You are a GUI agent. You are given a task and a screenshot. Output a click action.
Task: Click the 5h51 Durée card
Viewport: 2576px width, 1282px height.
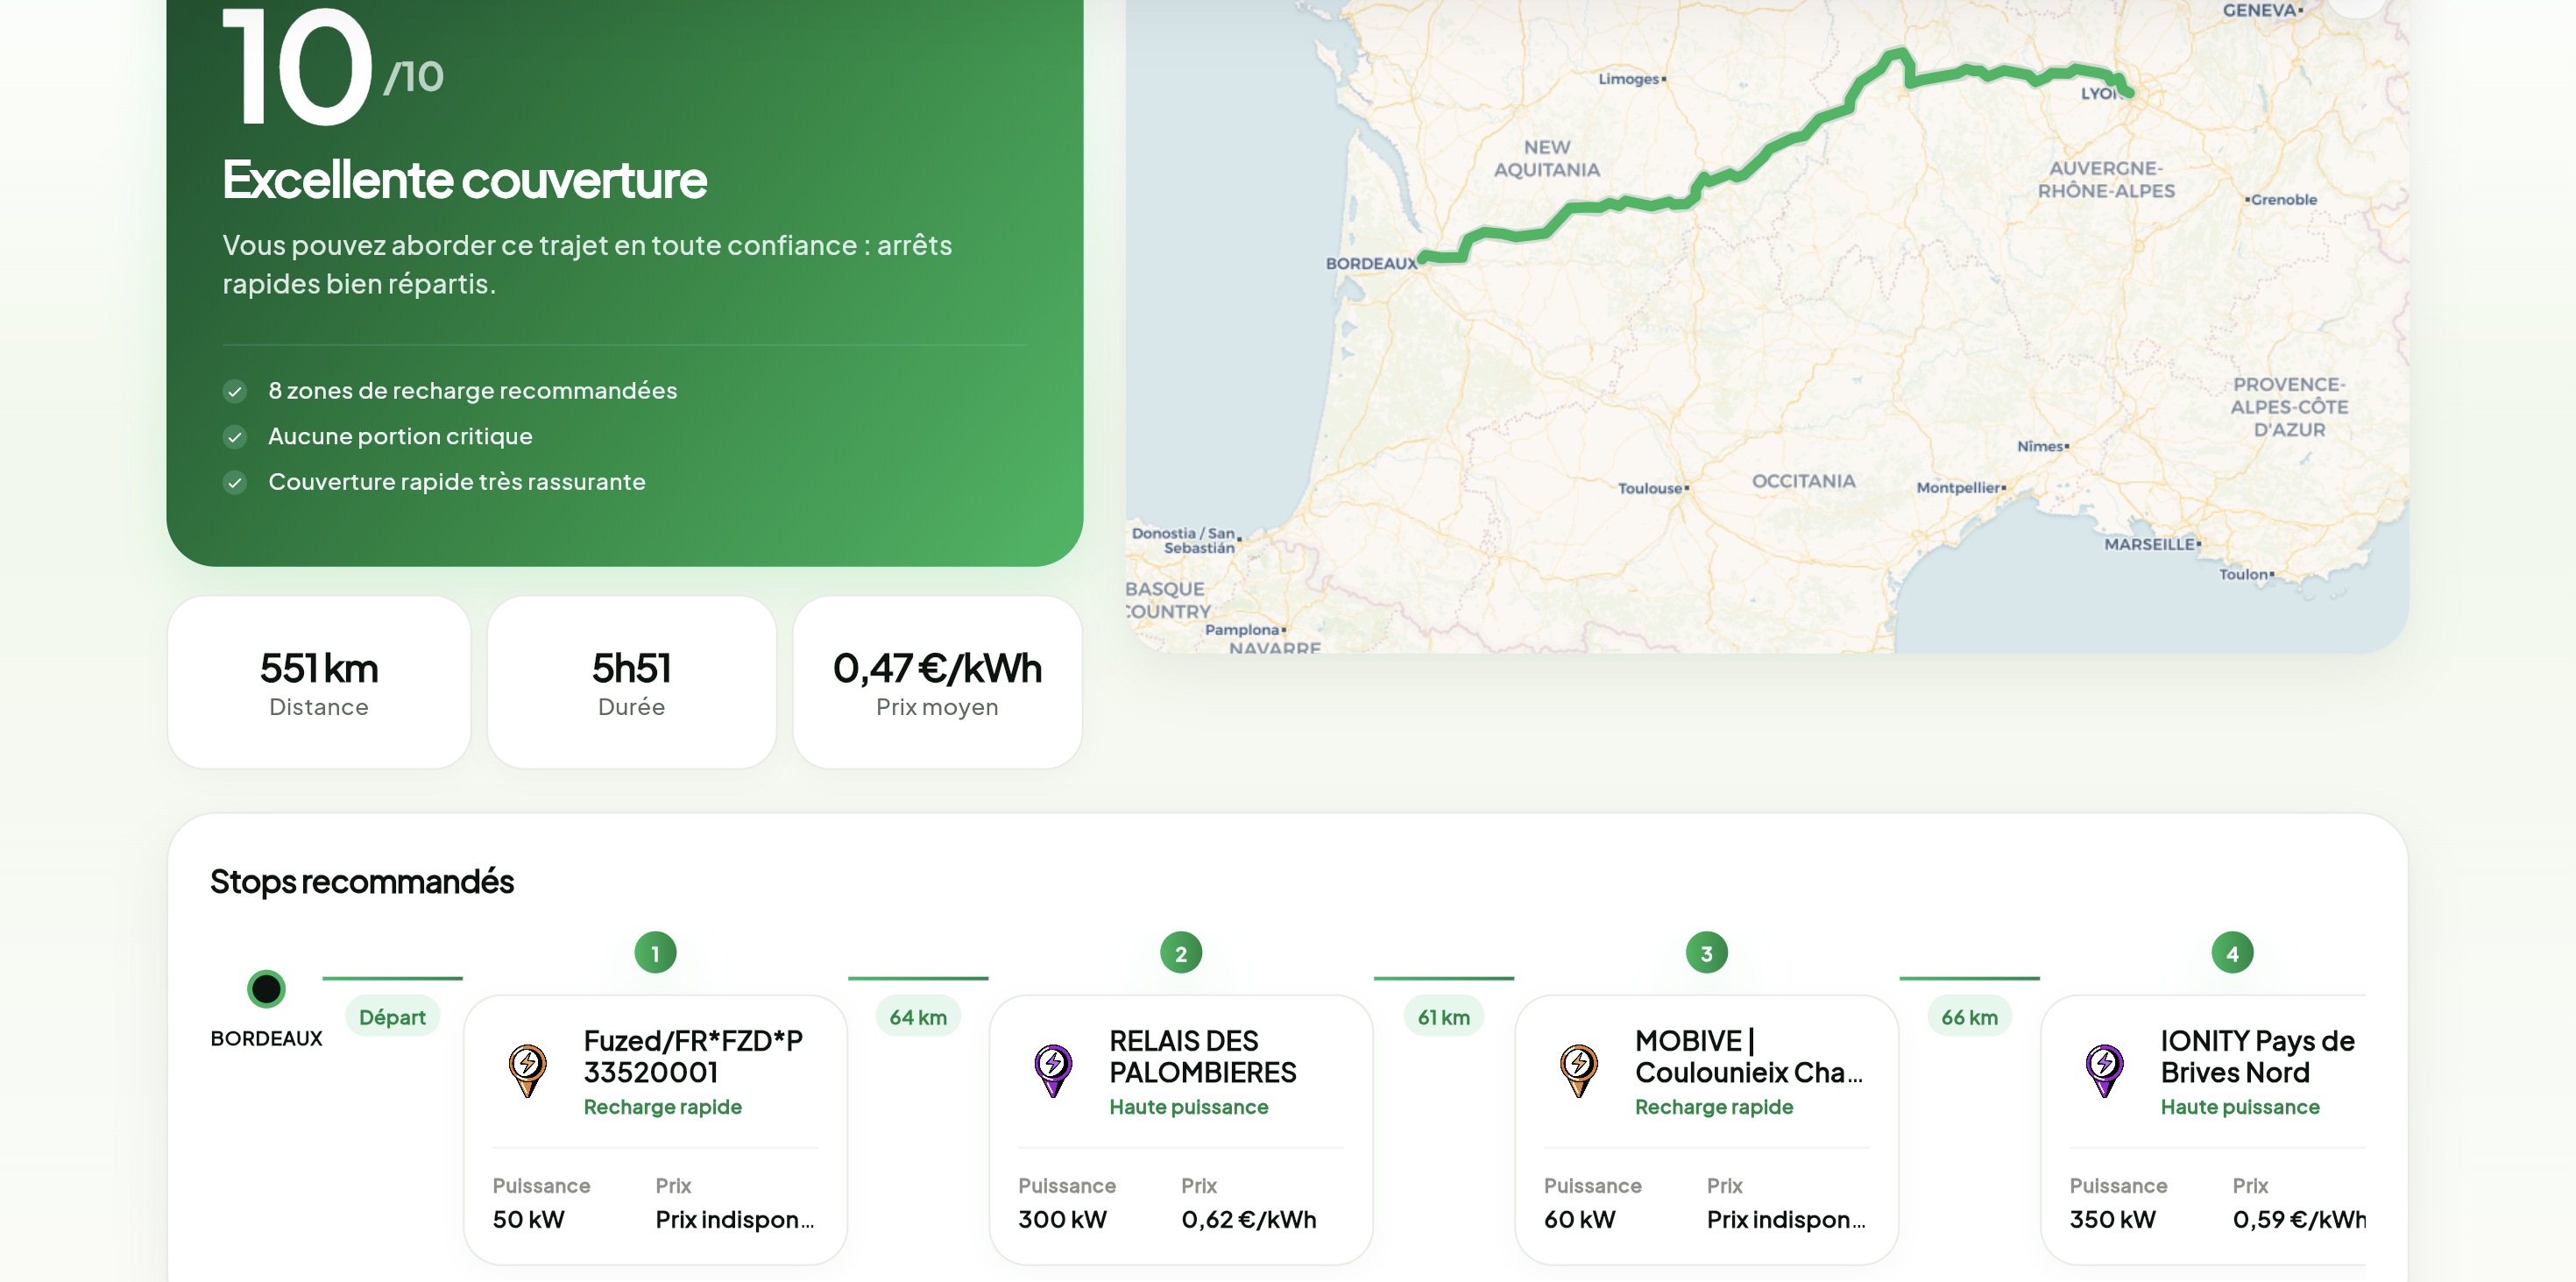point(631,683)
